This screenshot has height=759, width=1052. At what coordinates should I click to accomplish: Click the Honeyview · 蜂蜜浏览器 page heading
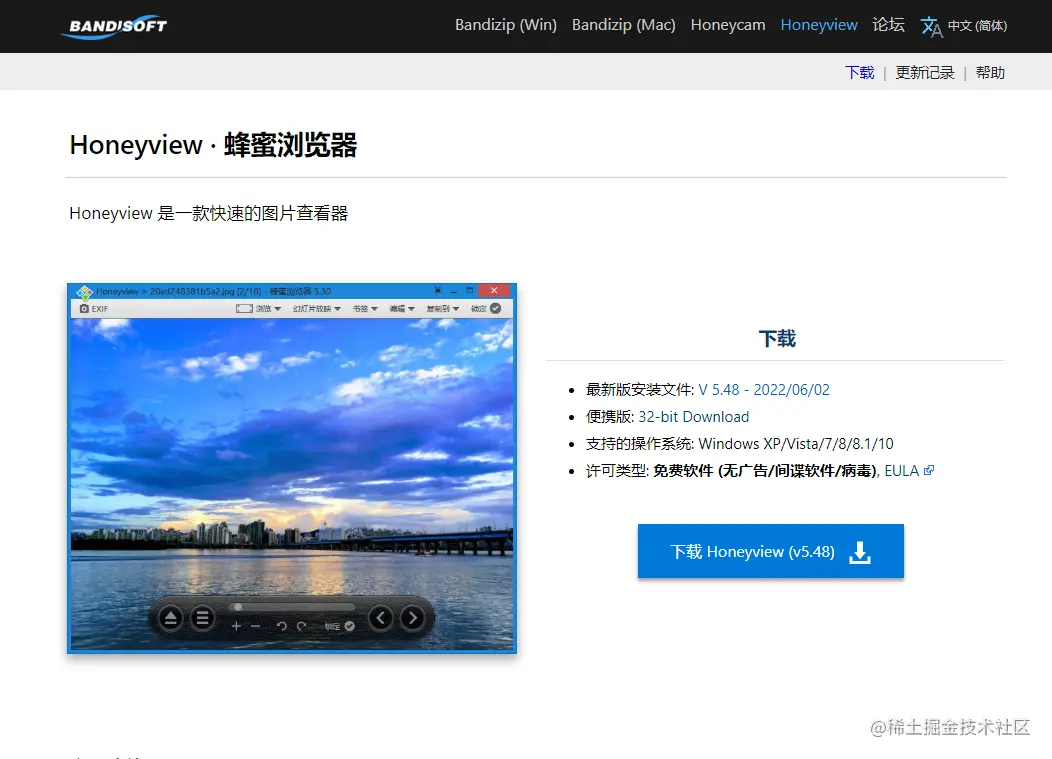click(213, 145)
